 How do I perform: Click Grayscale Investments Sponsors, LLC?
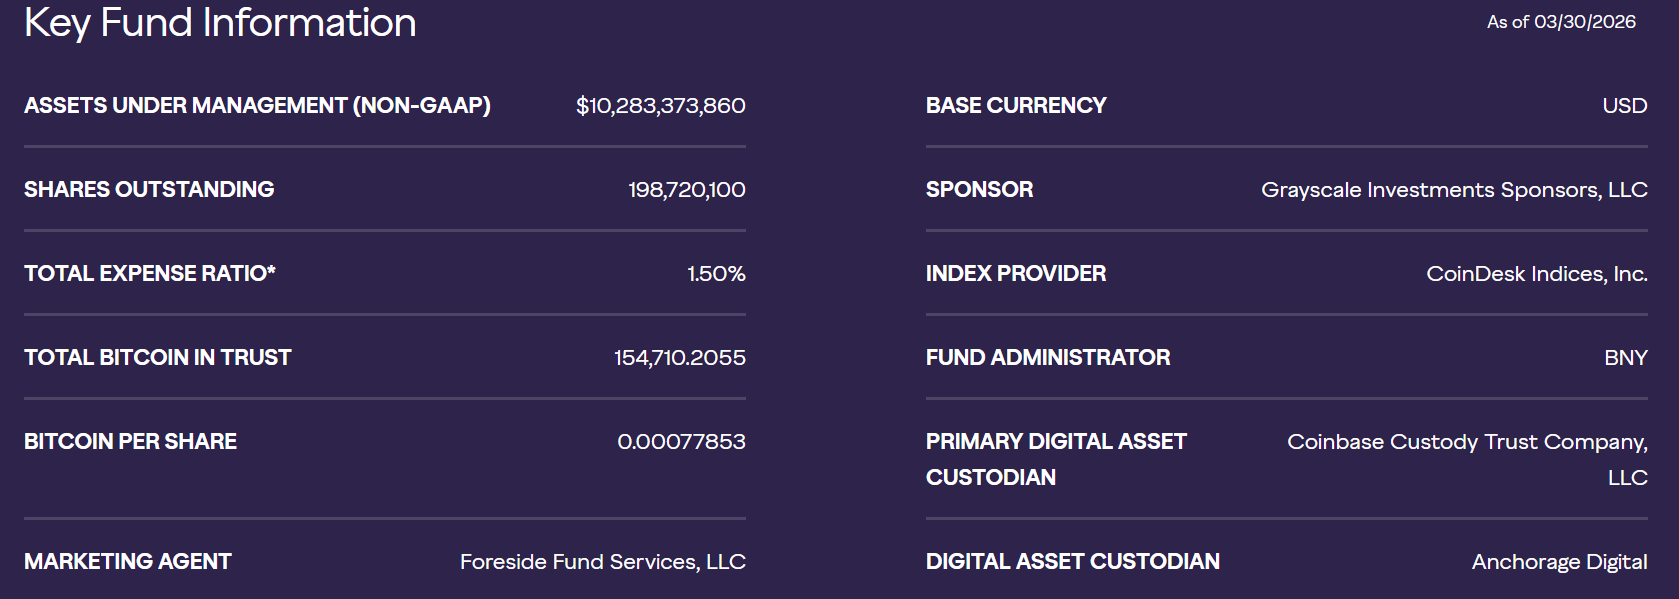tap(1453, 190)
